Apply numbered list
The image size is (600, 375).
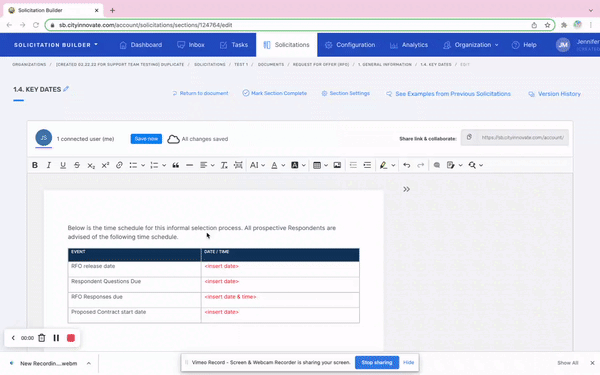[x=154, y=165]
